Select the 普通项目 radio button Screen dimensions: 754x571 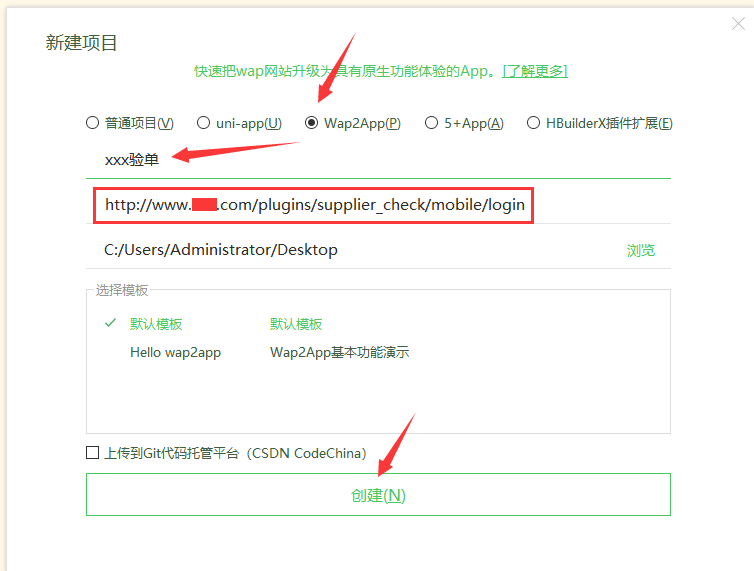93,123
